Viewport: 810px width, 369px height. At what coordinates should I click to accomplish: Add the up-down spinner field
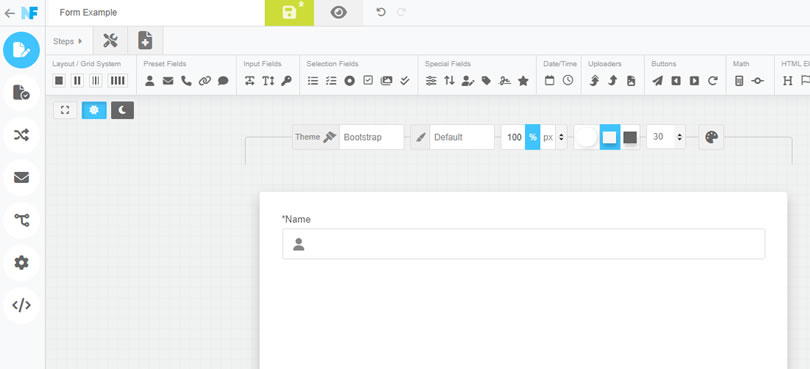(449, 81)
